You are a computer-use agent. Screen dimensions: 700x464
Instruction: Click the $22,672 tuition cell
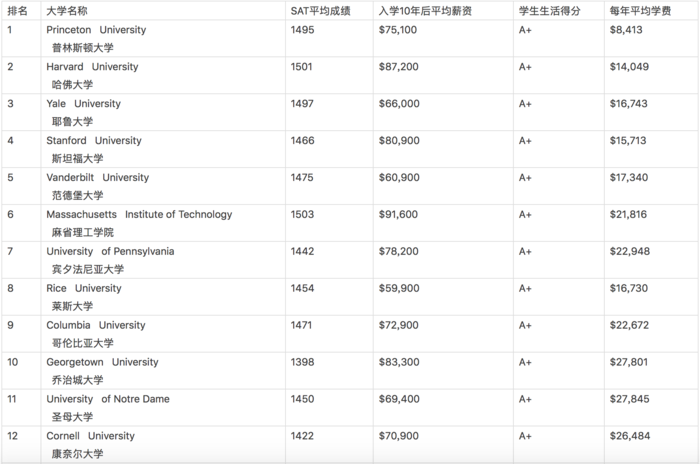629,325
